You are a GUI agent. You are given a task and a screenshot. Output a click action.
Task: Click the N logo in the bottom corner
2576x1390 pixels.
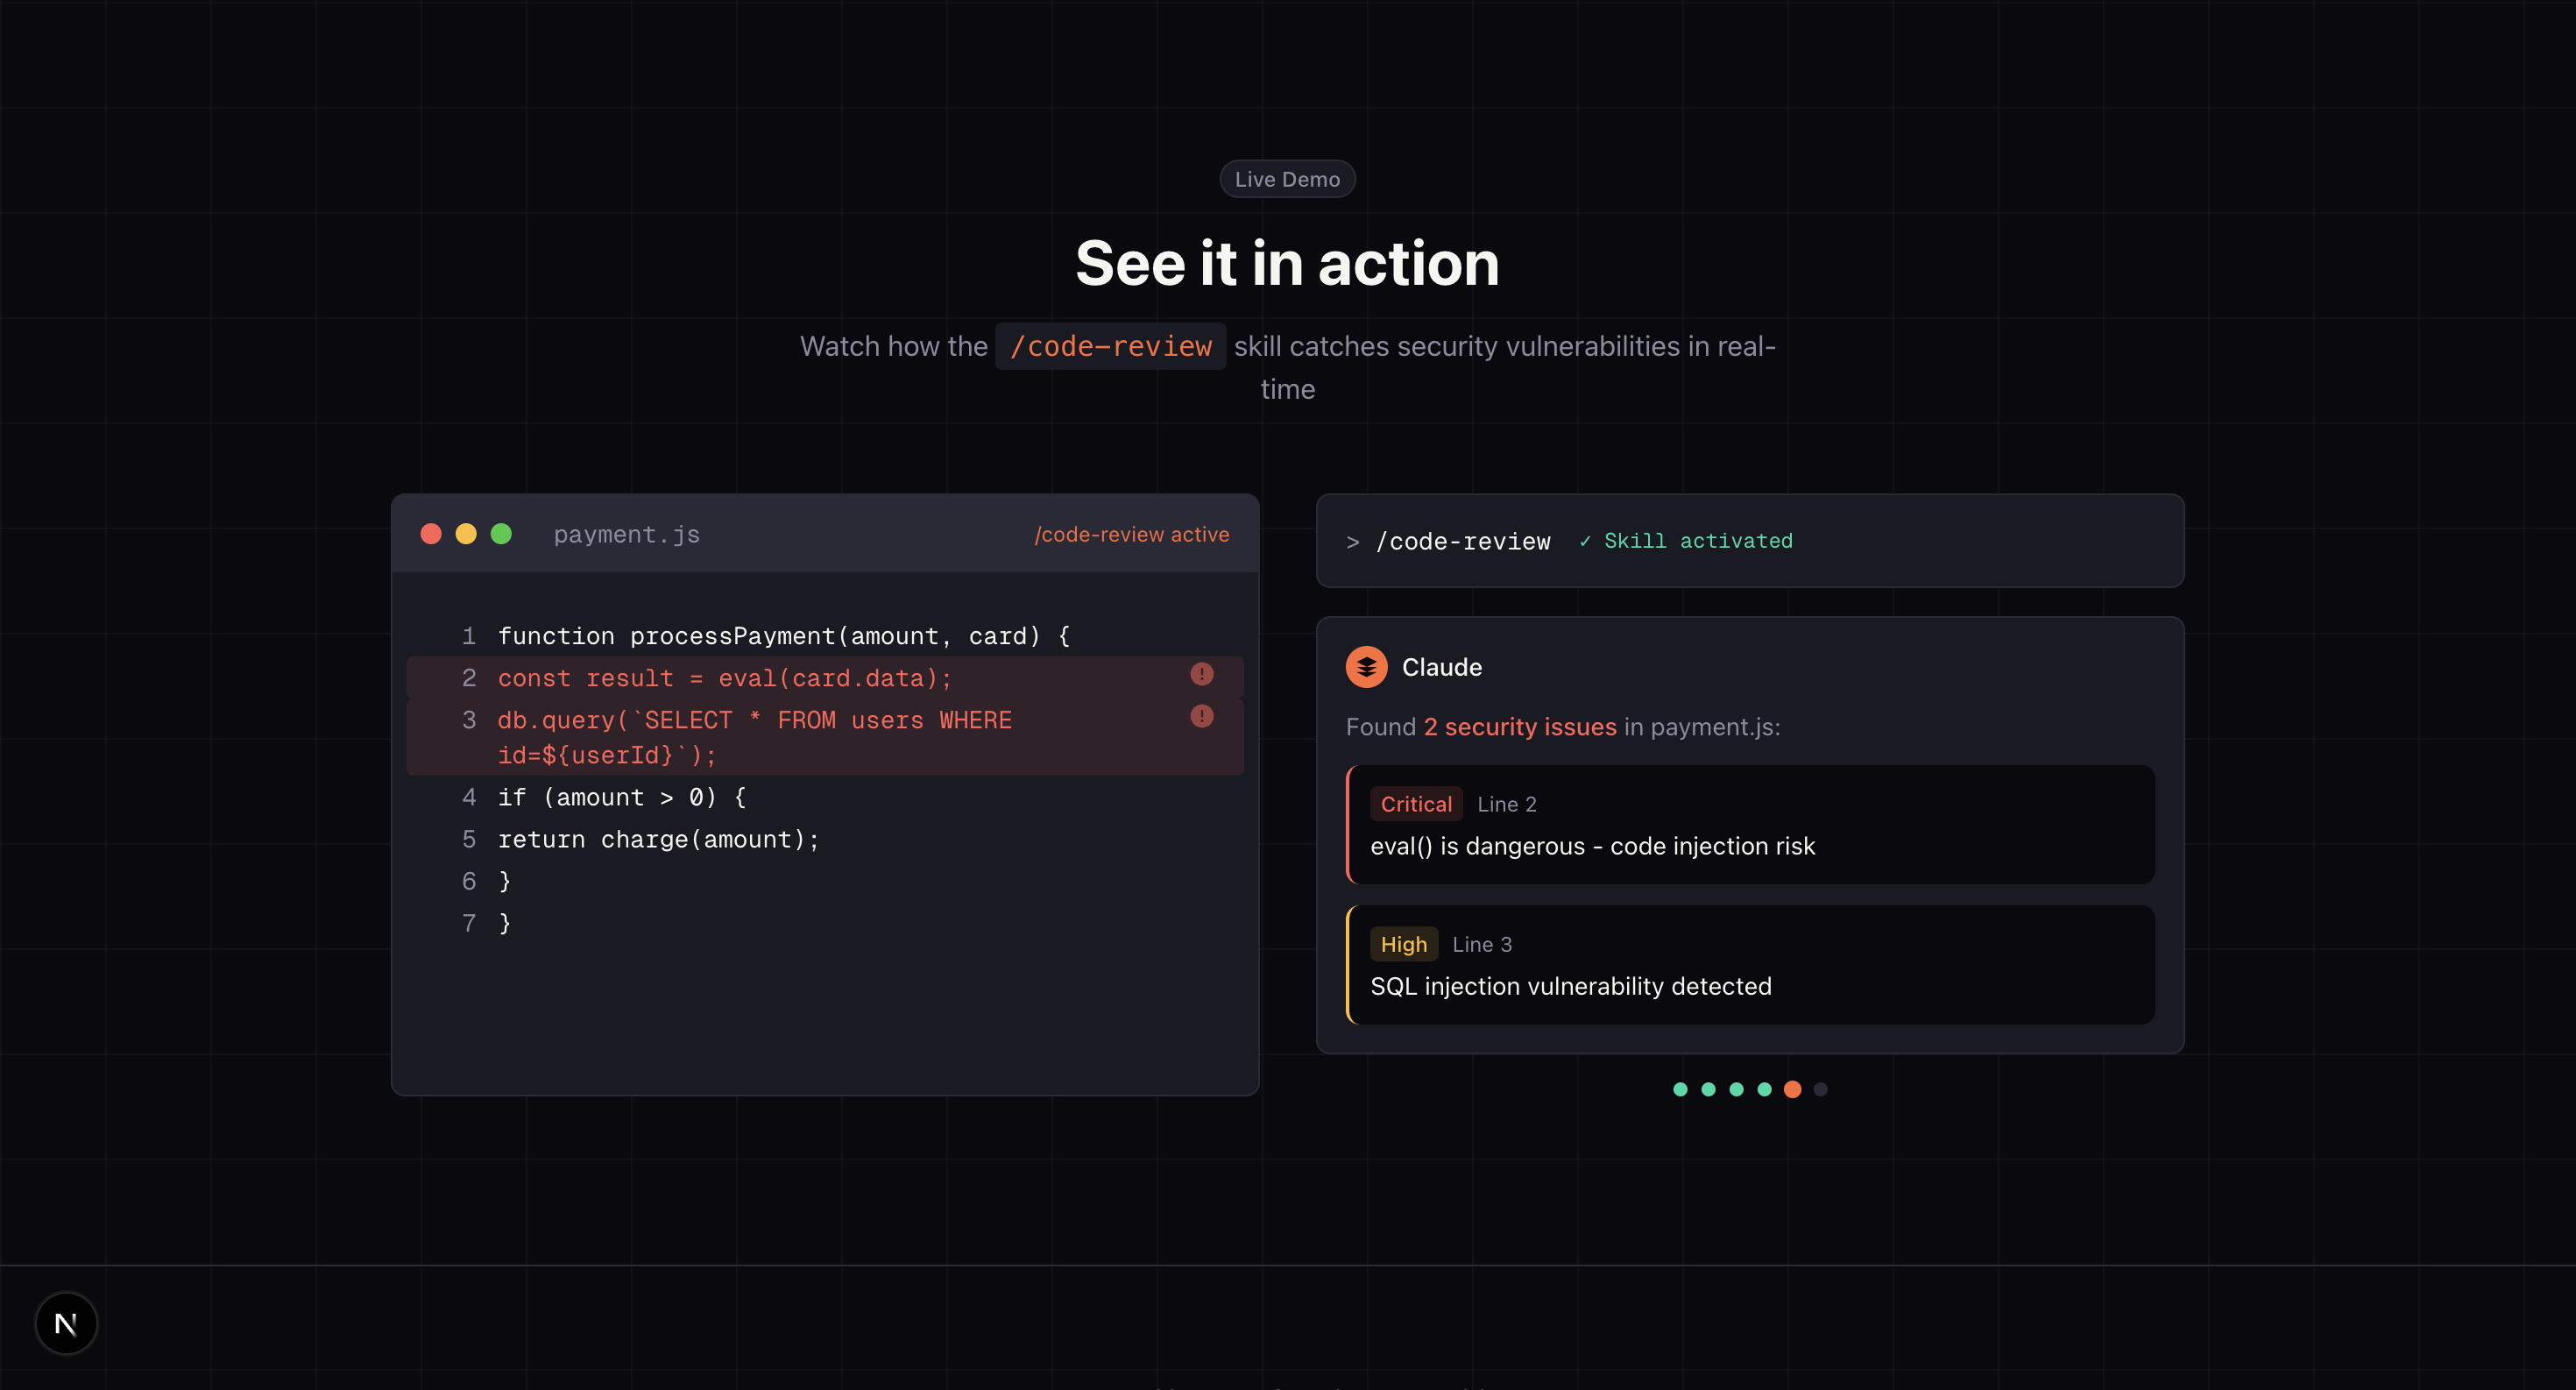(66, 1323)
